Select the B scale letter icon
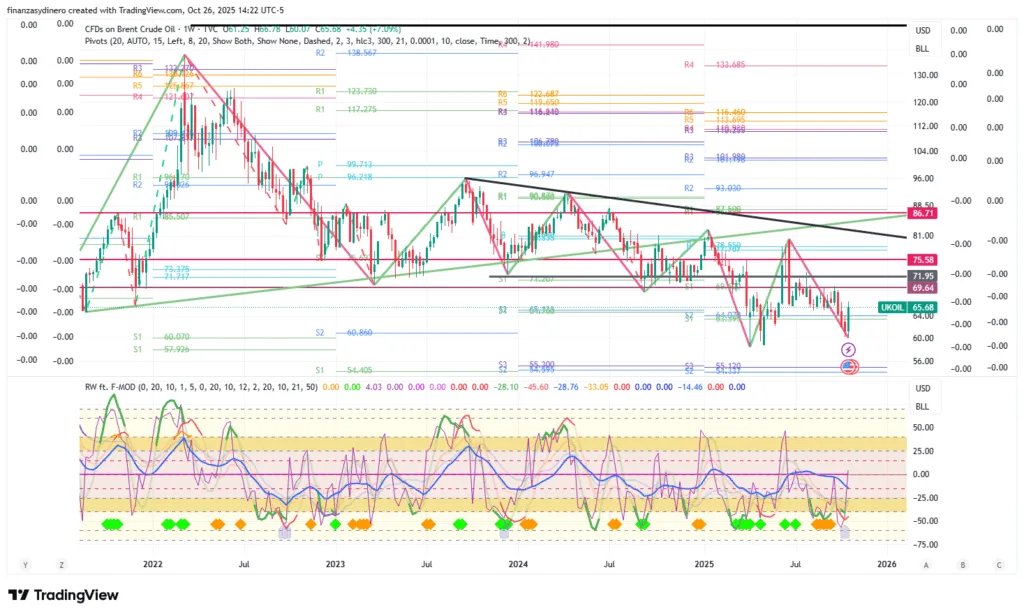The image size is (1024, 616). click(961, 564)
